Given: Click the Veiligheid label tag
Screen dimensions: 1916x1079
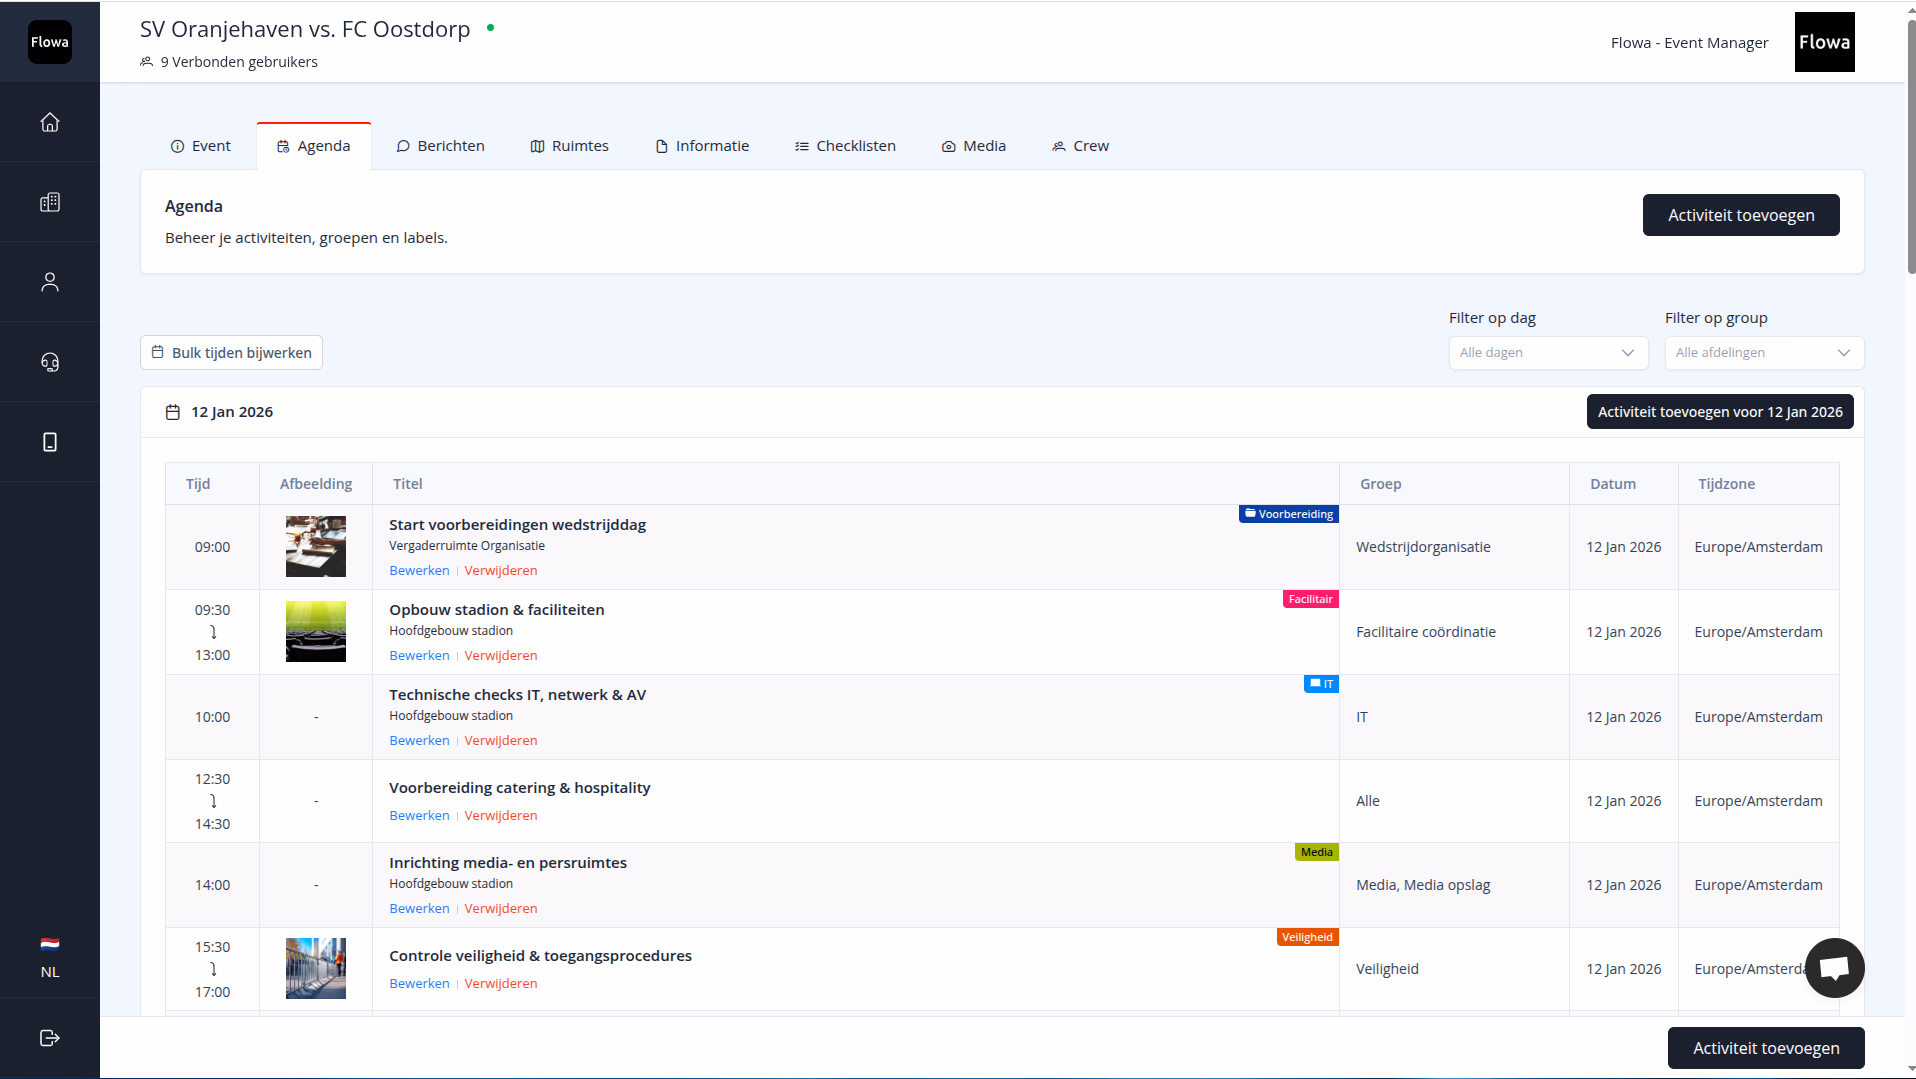Looking at the screenshot, I should pos(1307,937).
